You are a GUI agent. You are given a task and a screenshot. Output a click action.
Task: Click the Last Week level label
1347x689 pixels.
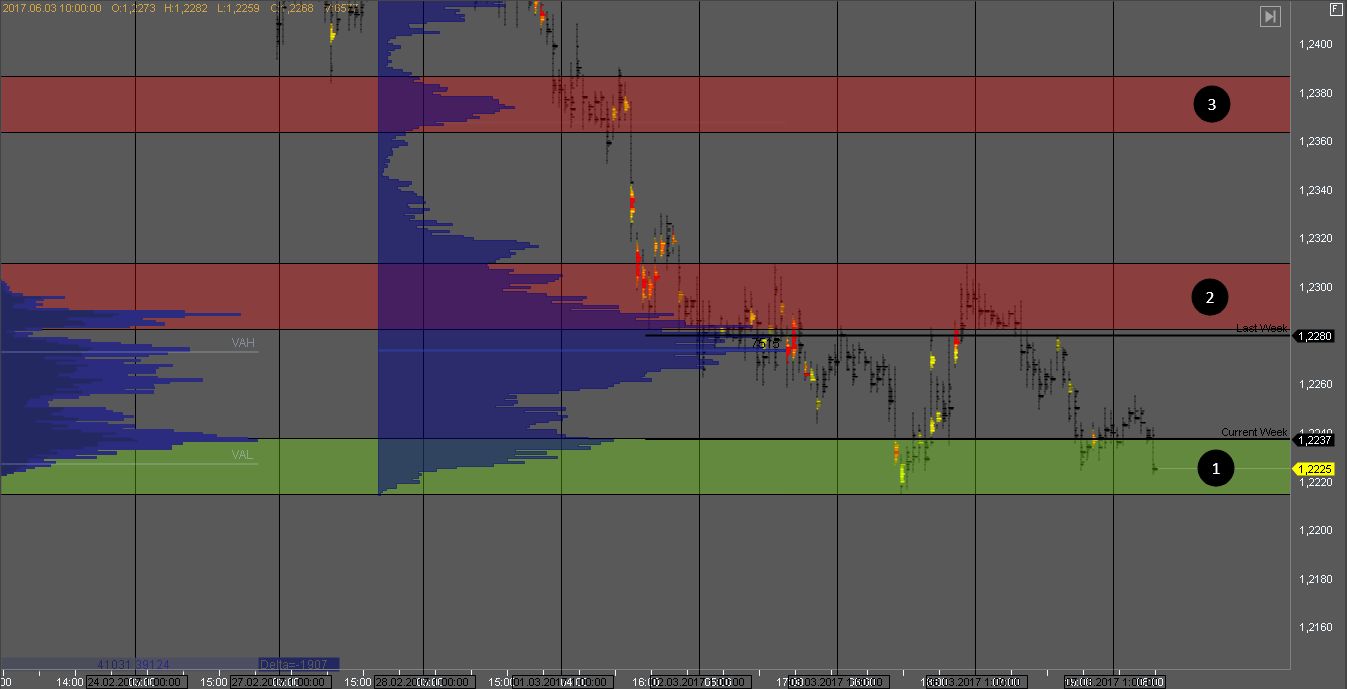pyautogui.click(x=1261, y=328)
